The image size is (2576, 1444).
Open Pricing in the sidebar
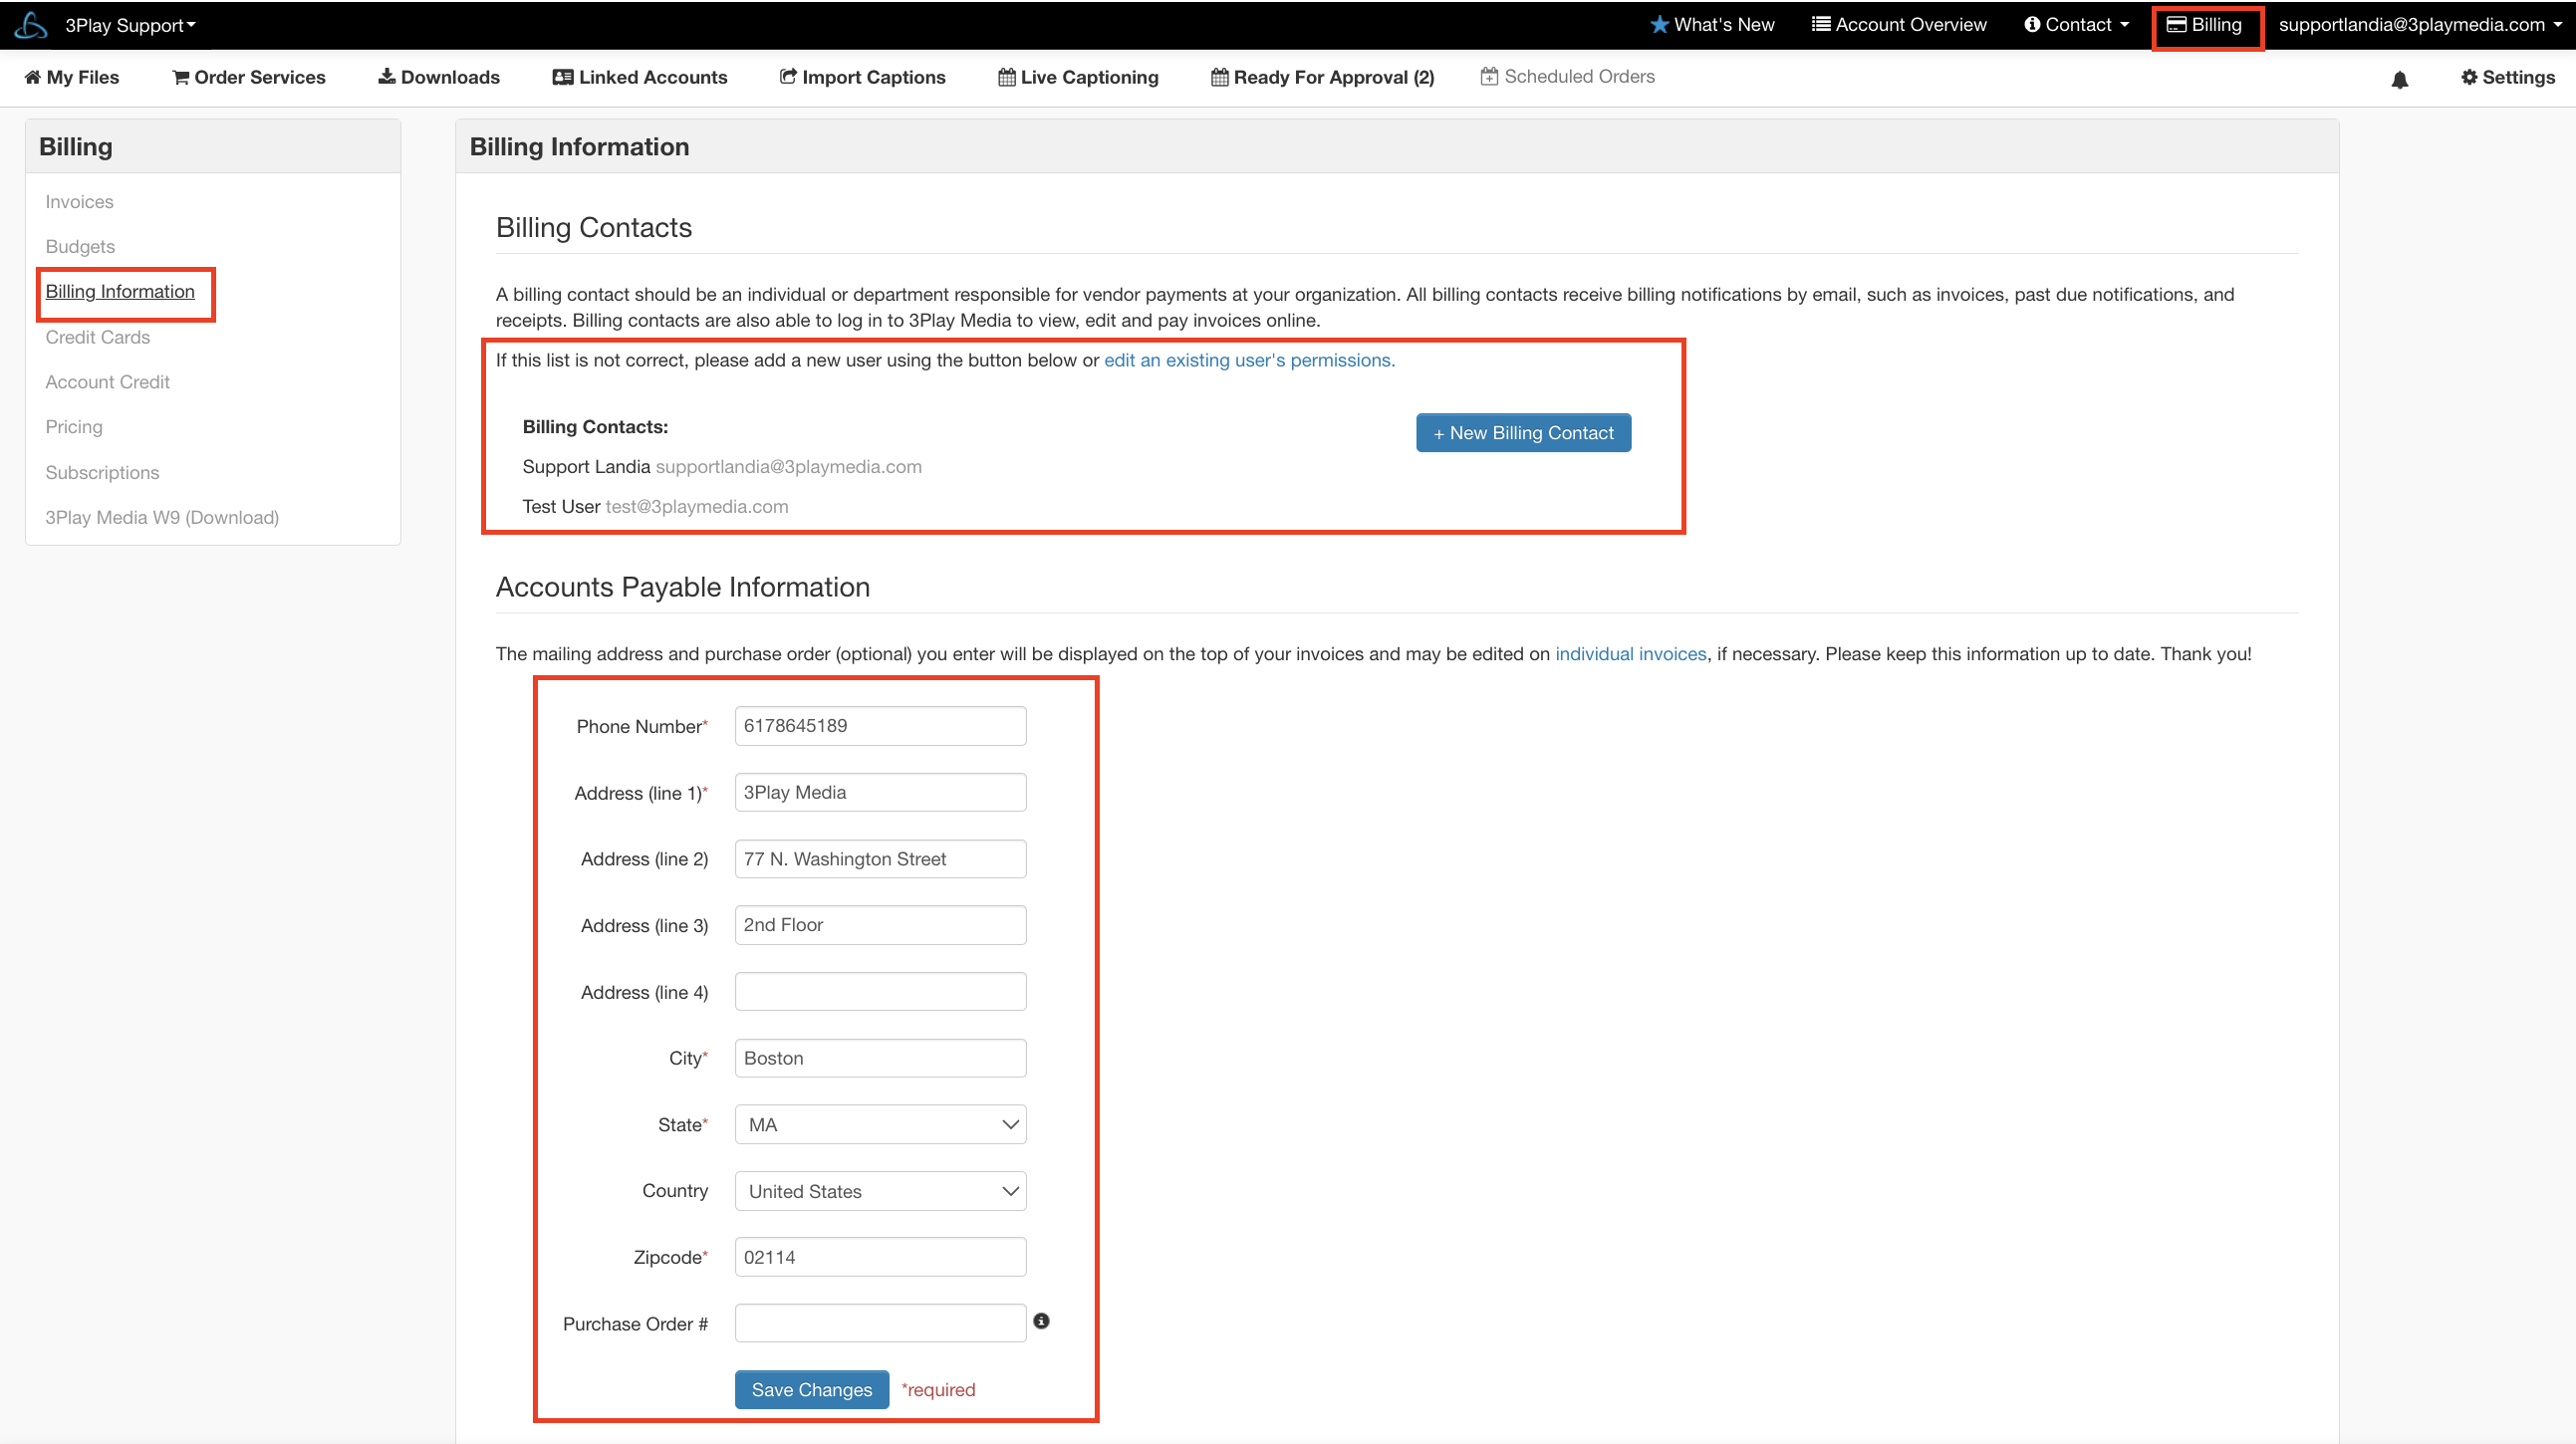74,427
